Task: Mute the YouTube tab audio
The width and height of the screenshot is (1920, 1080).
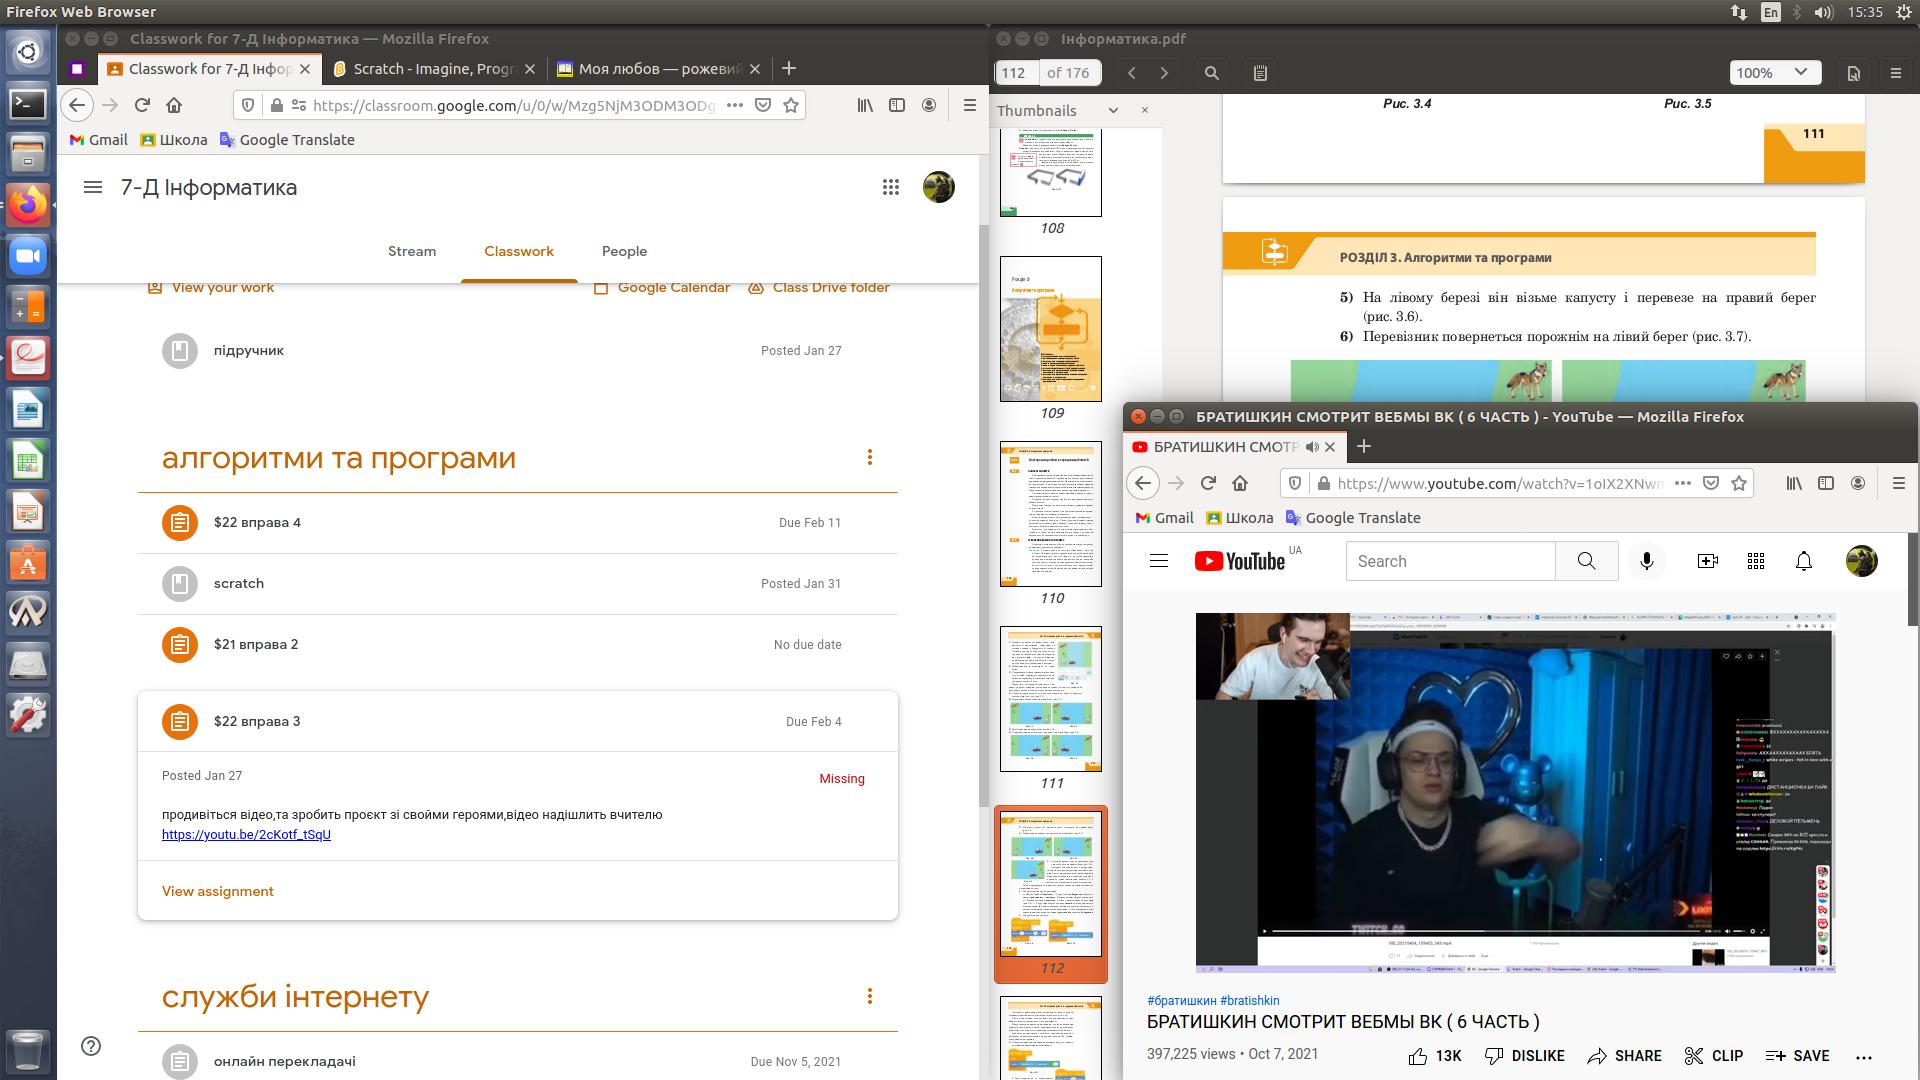Action: pos(1312,447)
